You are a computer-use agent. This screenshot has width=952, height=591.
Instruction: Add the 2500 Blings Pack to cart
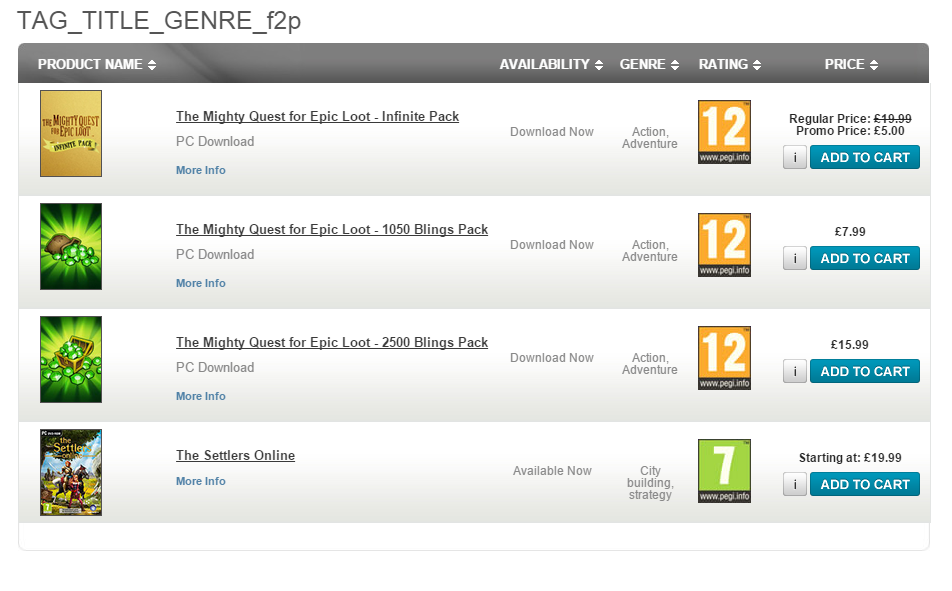865,371
